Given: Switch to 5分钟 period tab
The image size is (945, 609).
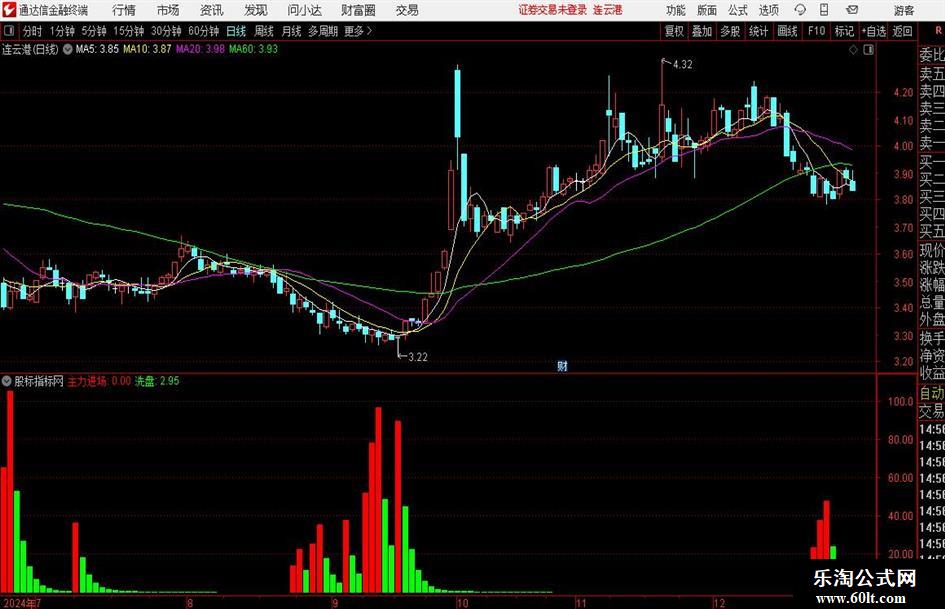Looking at the screenshot, I should coord(93,31).
